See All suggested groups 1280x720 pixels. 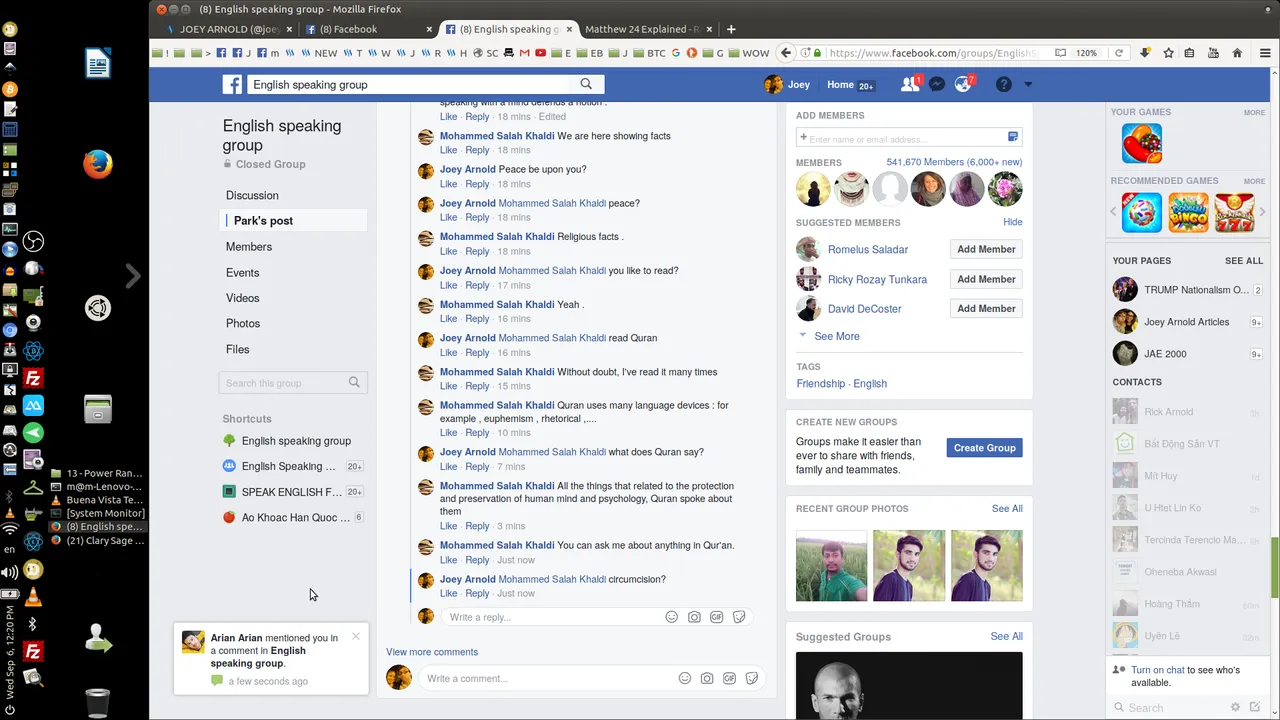pyautogui.click(x=1006, y=636)
